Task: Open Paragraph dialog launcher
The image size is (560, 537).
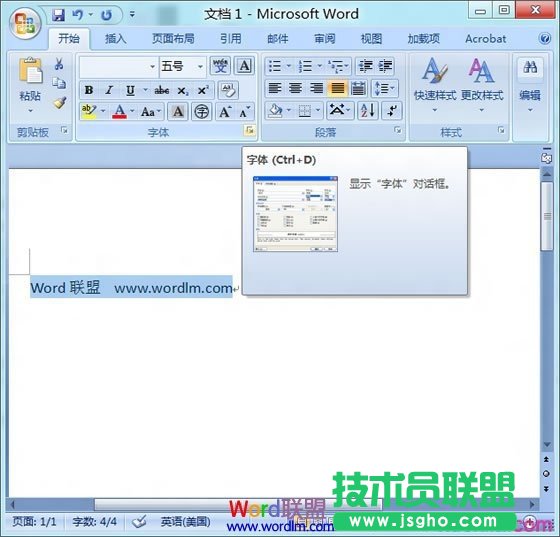Action: click(x=398, y=130)
